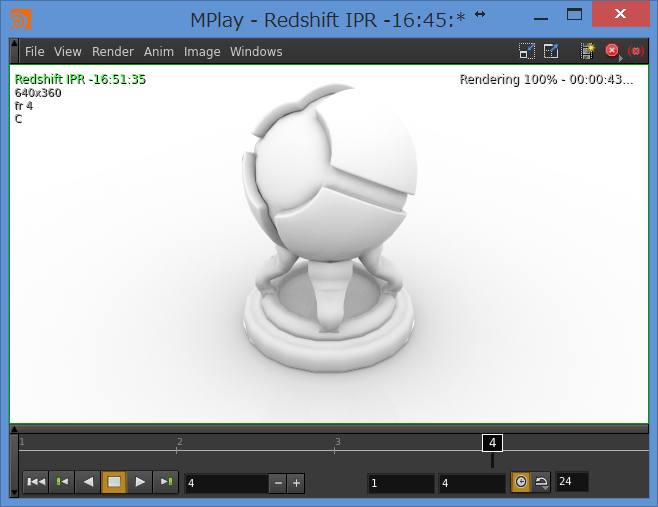Click the new sequence filmstrip icon
The width and height of the screenshot is (658, 507).
588,51
